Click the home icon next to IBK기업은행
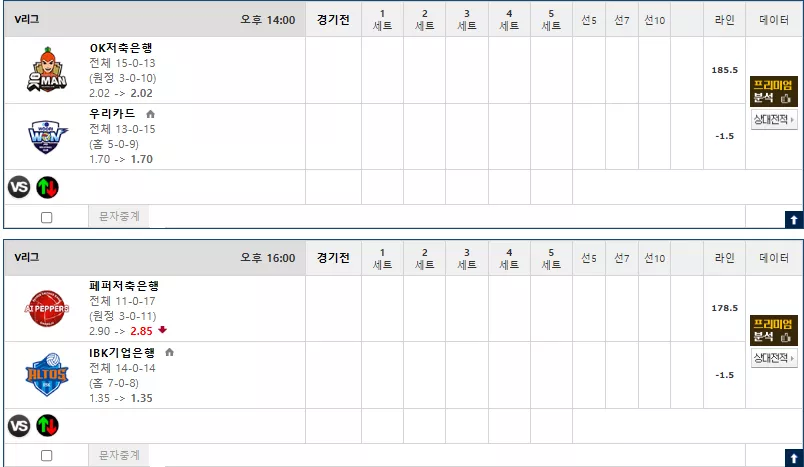 tap(170, 352)
